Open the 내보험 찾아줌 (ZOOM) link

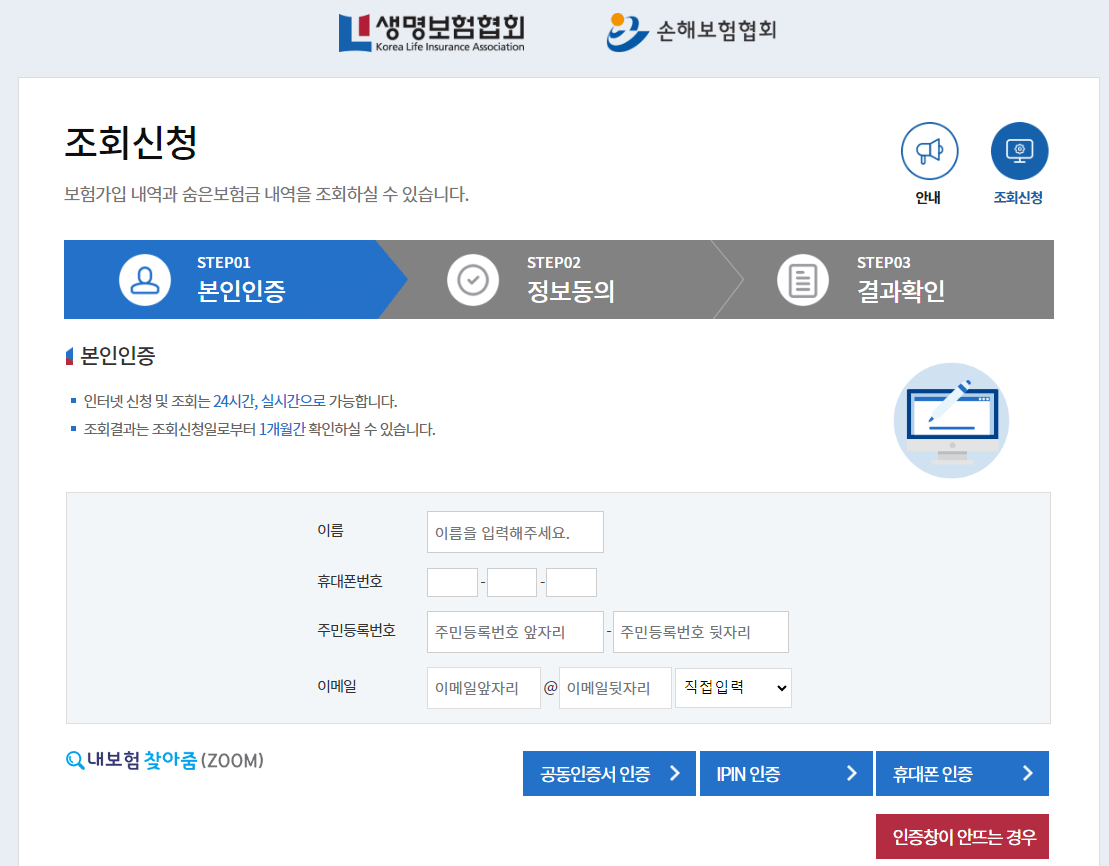click(x=164, y=761)
